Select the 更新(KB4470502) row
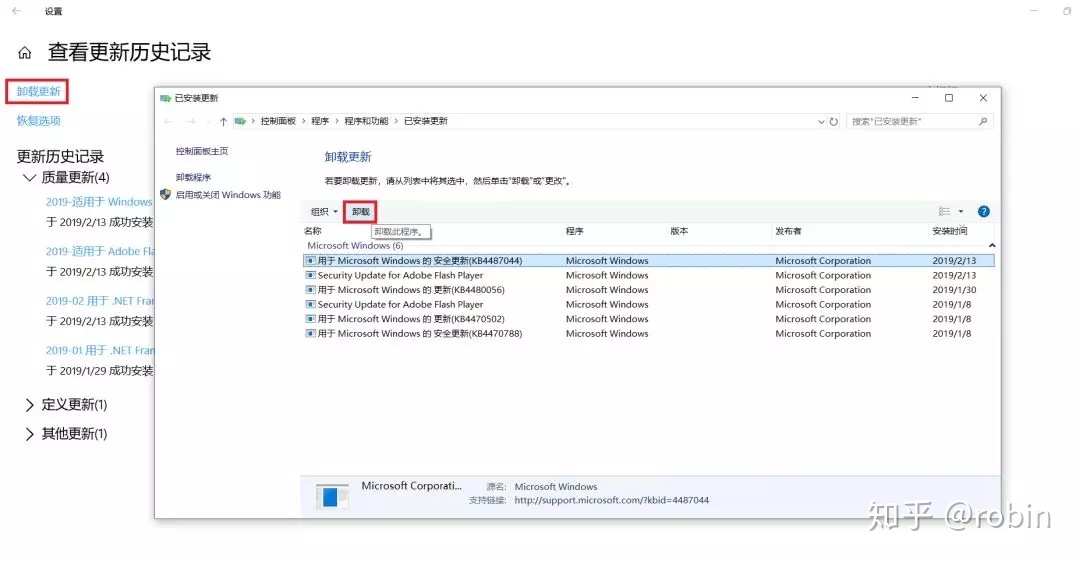This screenshot has width=1080, height=561. click(x=649, y=318)
